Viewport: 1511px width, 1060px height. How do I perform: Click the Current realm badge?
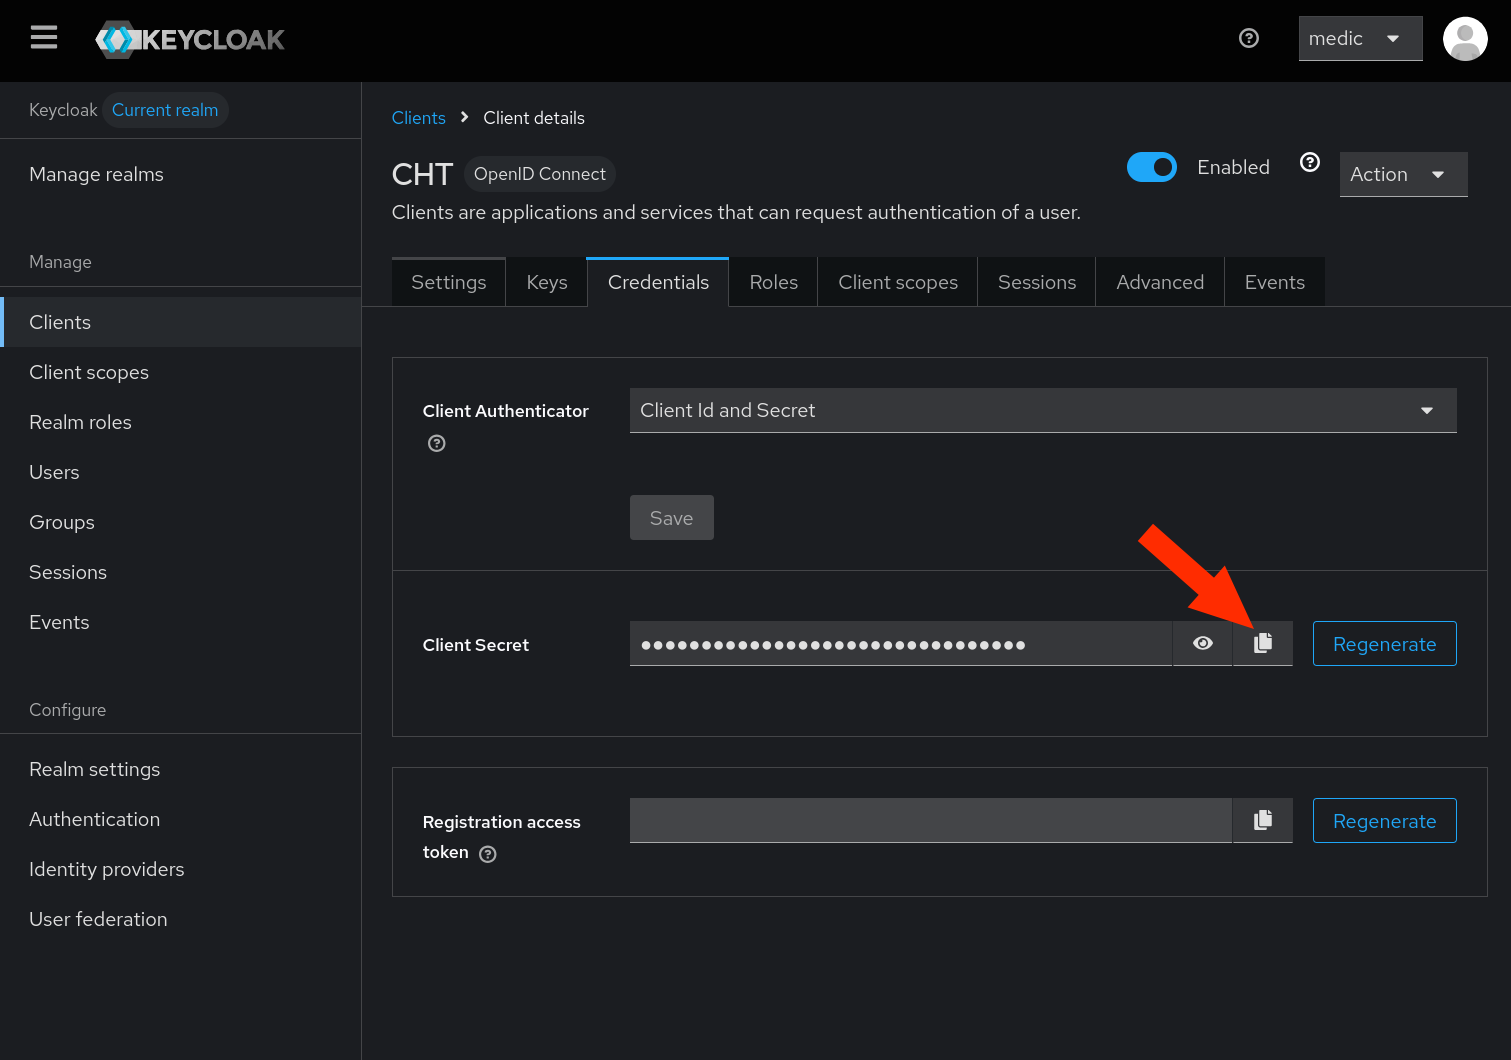point(165,110)
